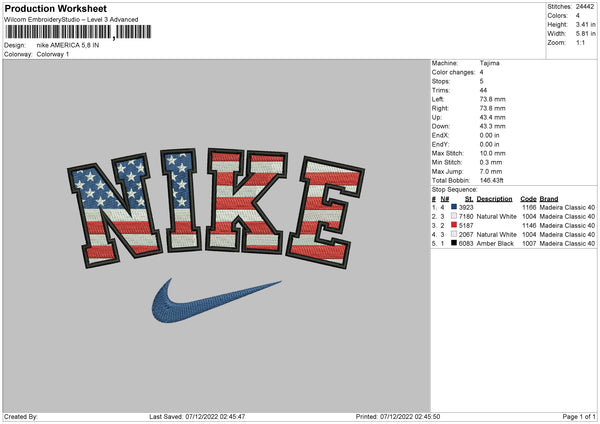Click the width value '5.81 in'
Viewport: 600px width, 424px height.
click(585, 34)
